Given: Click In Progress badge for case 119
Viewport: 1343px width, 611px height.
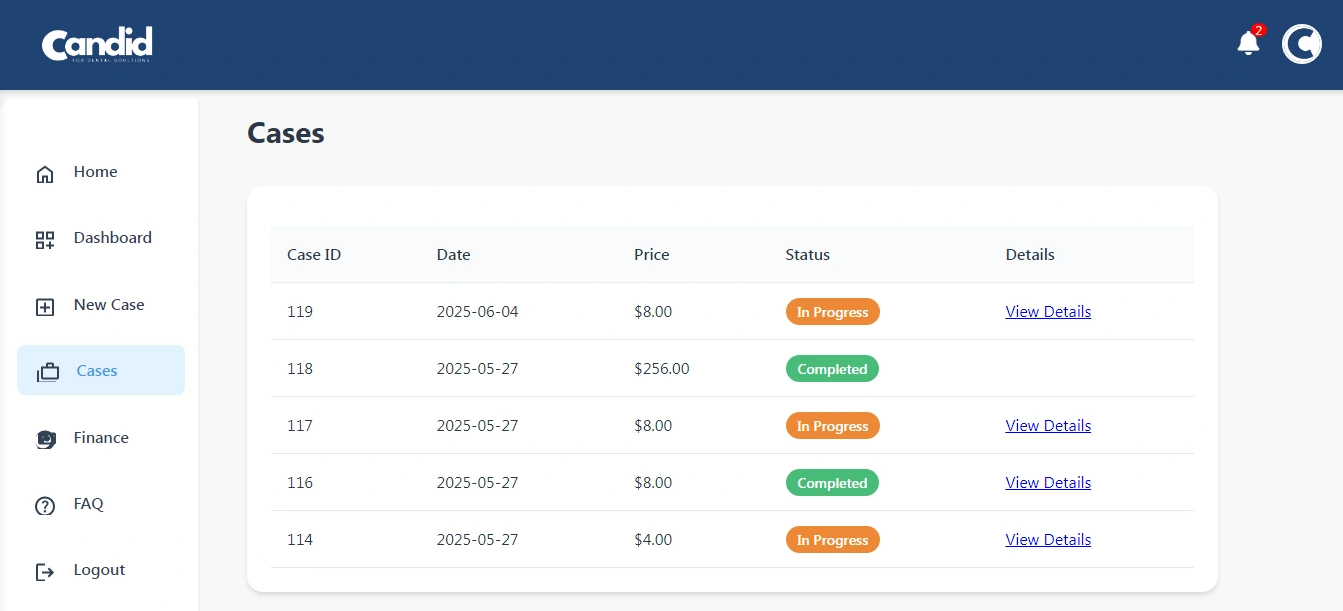Looking at the screenshot, I should 832,312.
